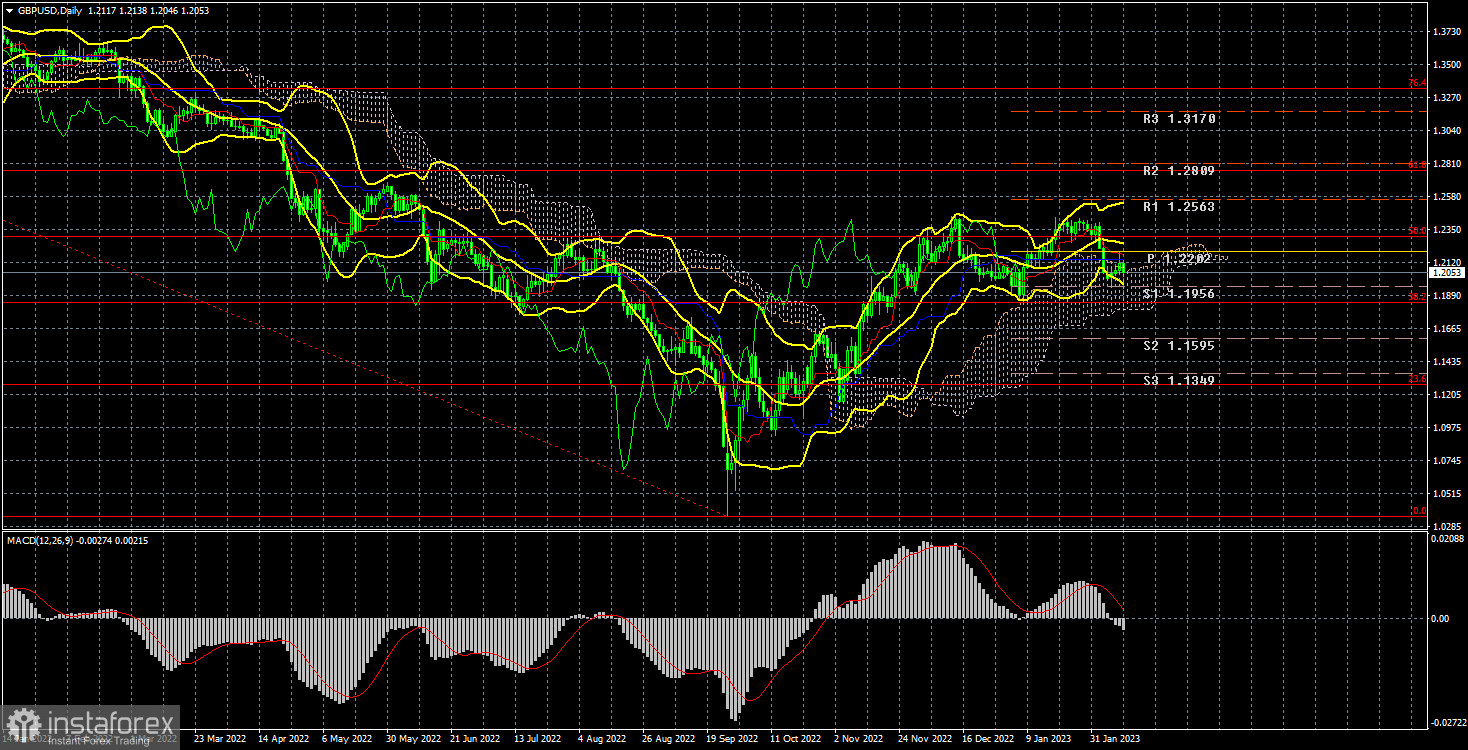Click the 1.0285 price on the scale
The width and height of the screenshot is (1468, 750).
click(1446, 526)
